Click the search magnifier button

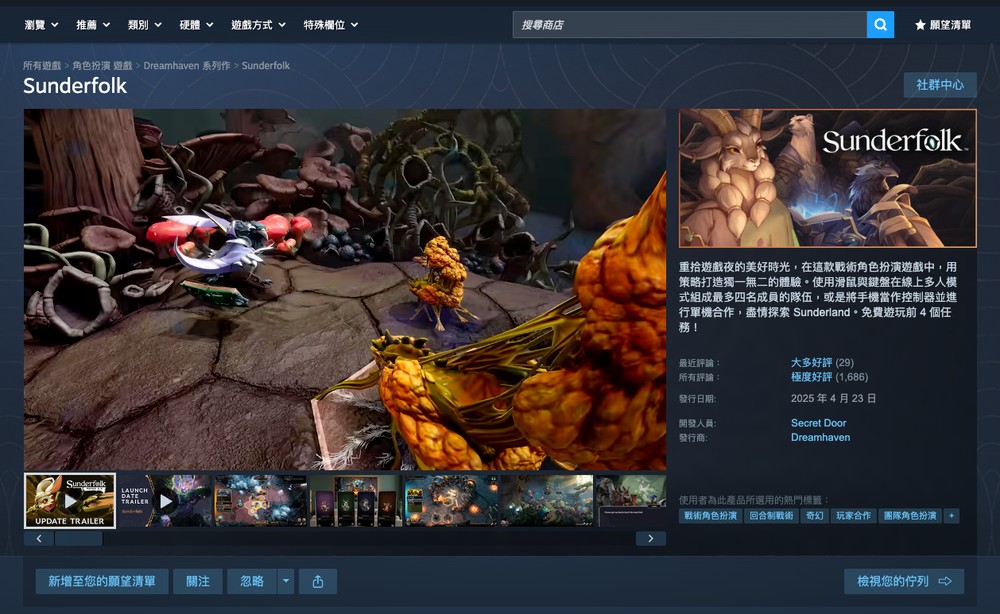[x=880, y=25]
